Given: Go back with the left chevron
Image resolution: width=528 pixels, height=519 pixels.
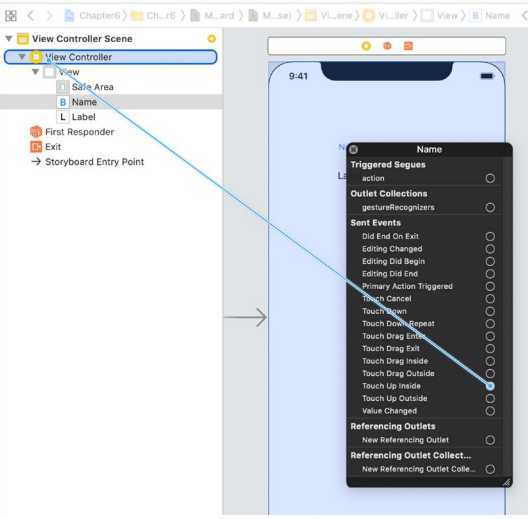Looking at the screenshot, I should coord(31,15).
